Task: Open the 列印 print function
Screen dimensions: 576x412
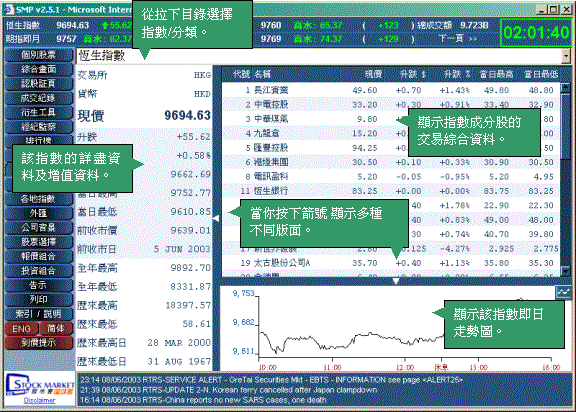Action: point(38,300)
